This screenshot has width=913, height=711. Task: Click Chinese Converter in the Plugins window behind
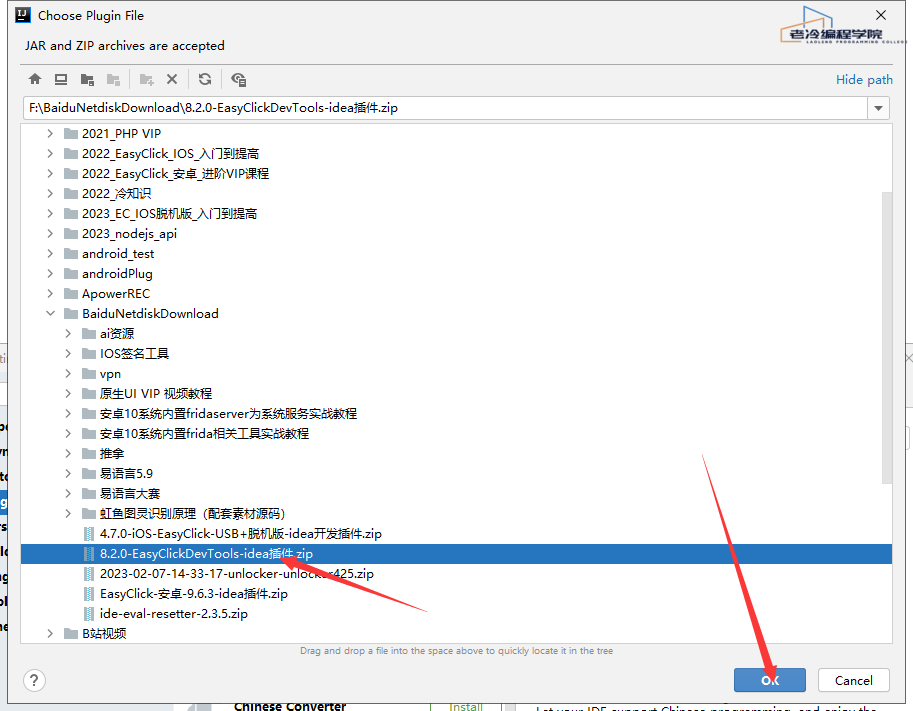tap(290, 706)
